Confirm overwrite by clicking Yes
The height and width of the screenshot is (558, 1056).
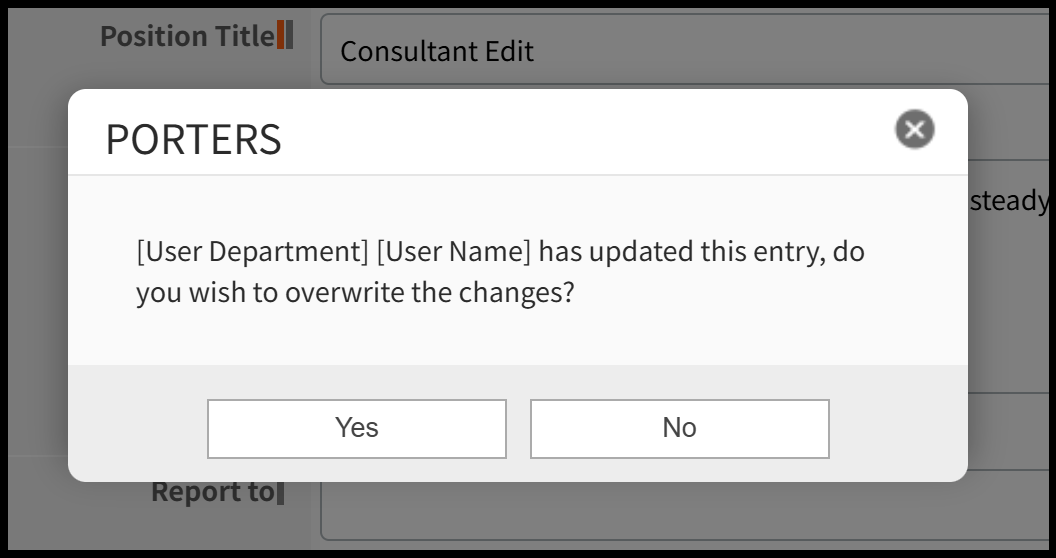pyautogui.click(x=357, y=428)
